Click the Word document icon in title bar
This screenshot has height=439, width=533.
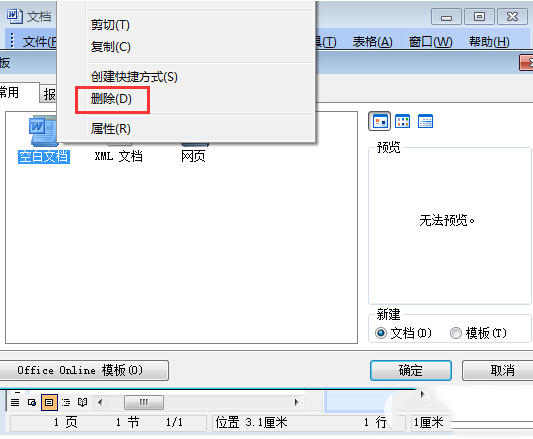15,16
